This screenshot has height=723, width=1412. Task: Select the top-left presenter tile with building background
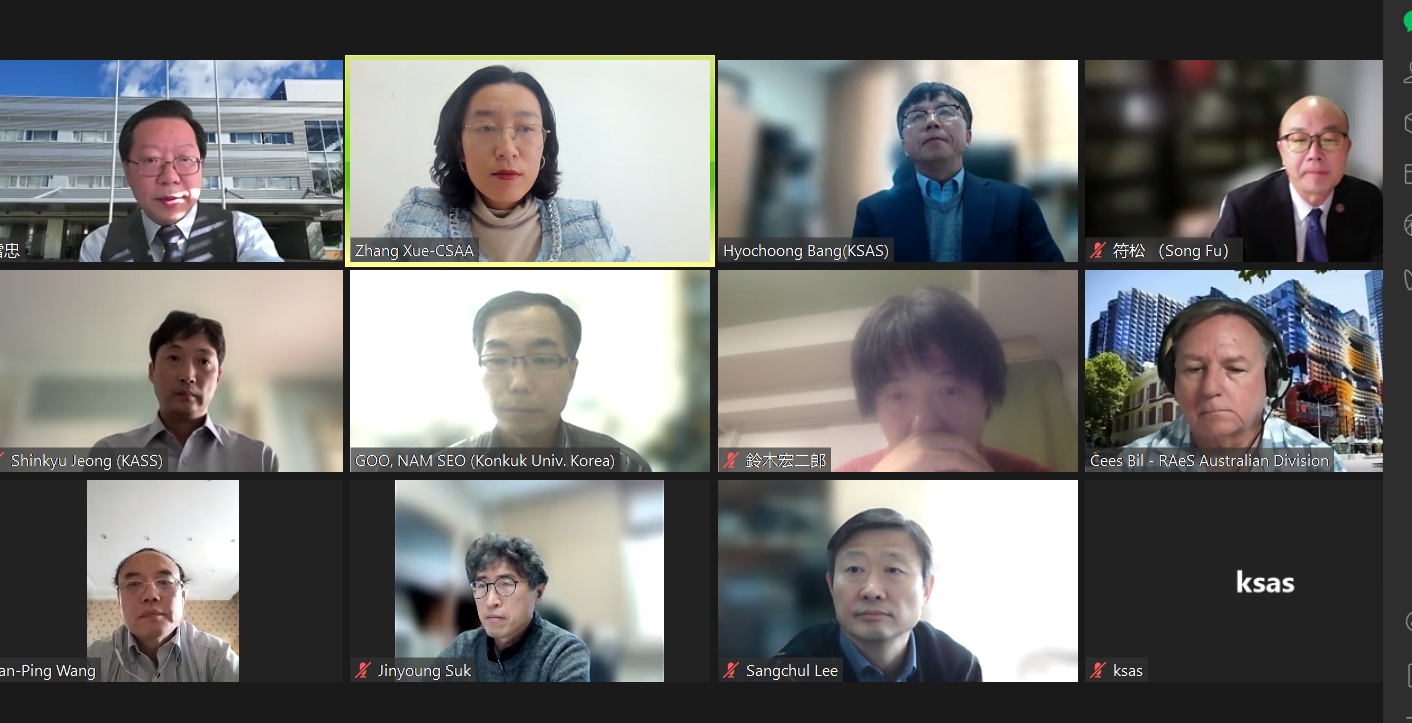[171, 161]
